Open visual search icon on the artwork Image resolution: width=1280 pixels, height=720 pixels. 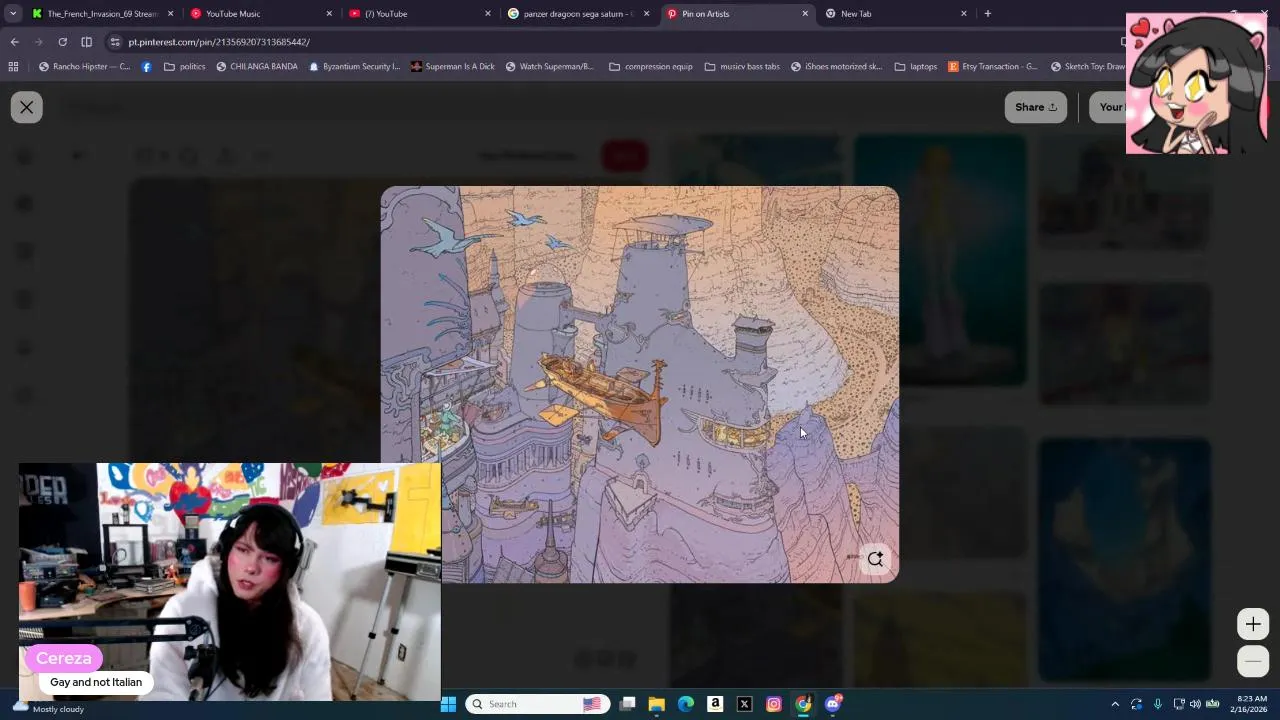point(876,559)
